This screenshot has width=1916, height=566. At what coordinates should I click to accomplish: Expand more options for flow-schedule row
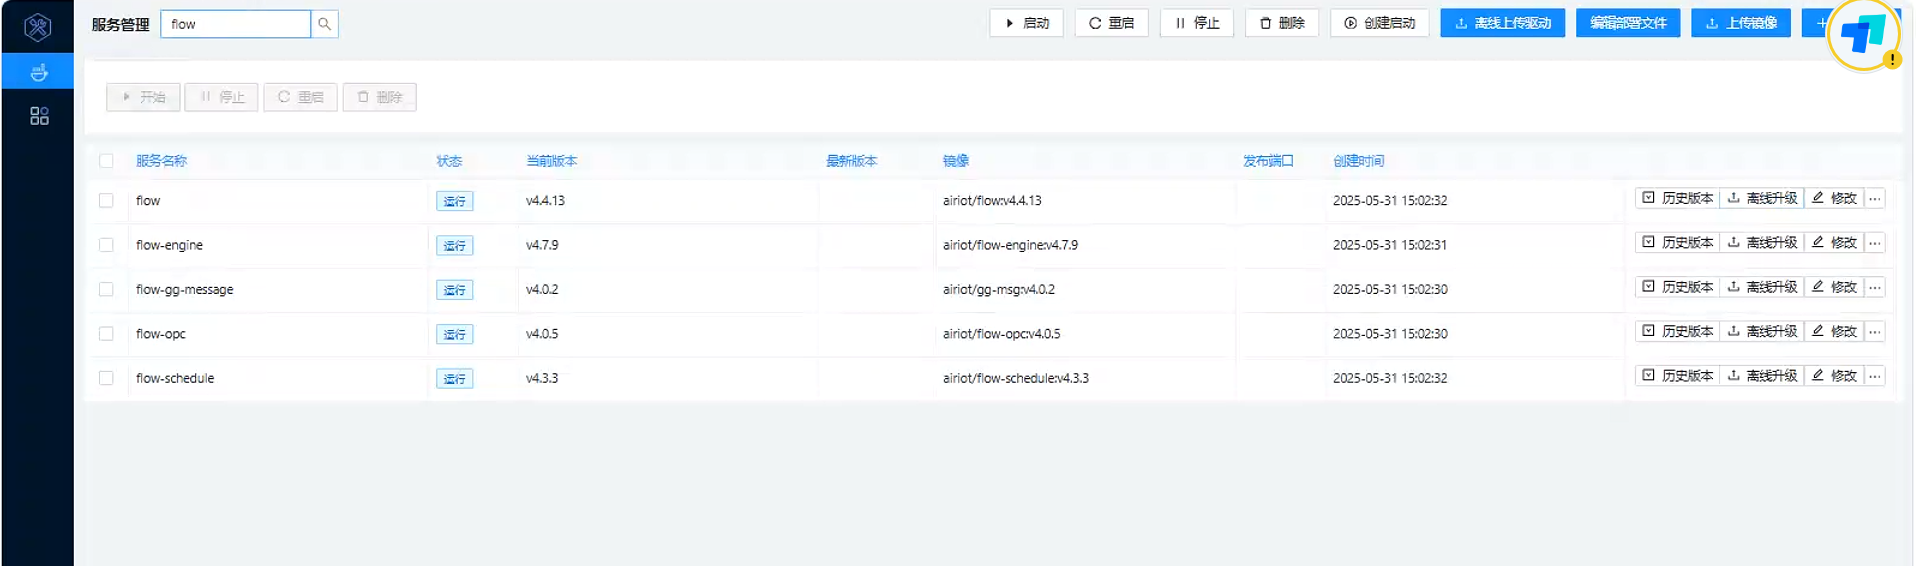1875,376
